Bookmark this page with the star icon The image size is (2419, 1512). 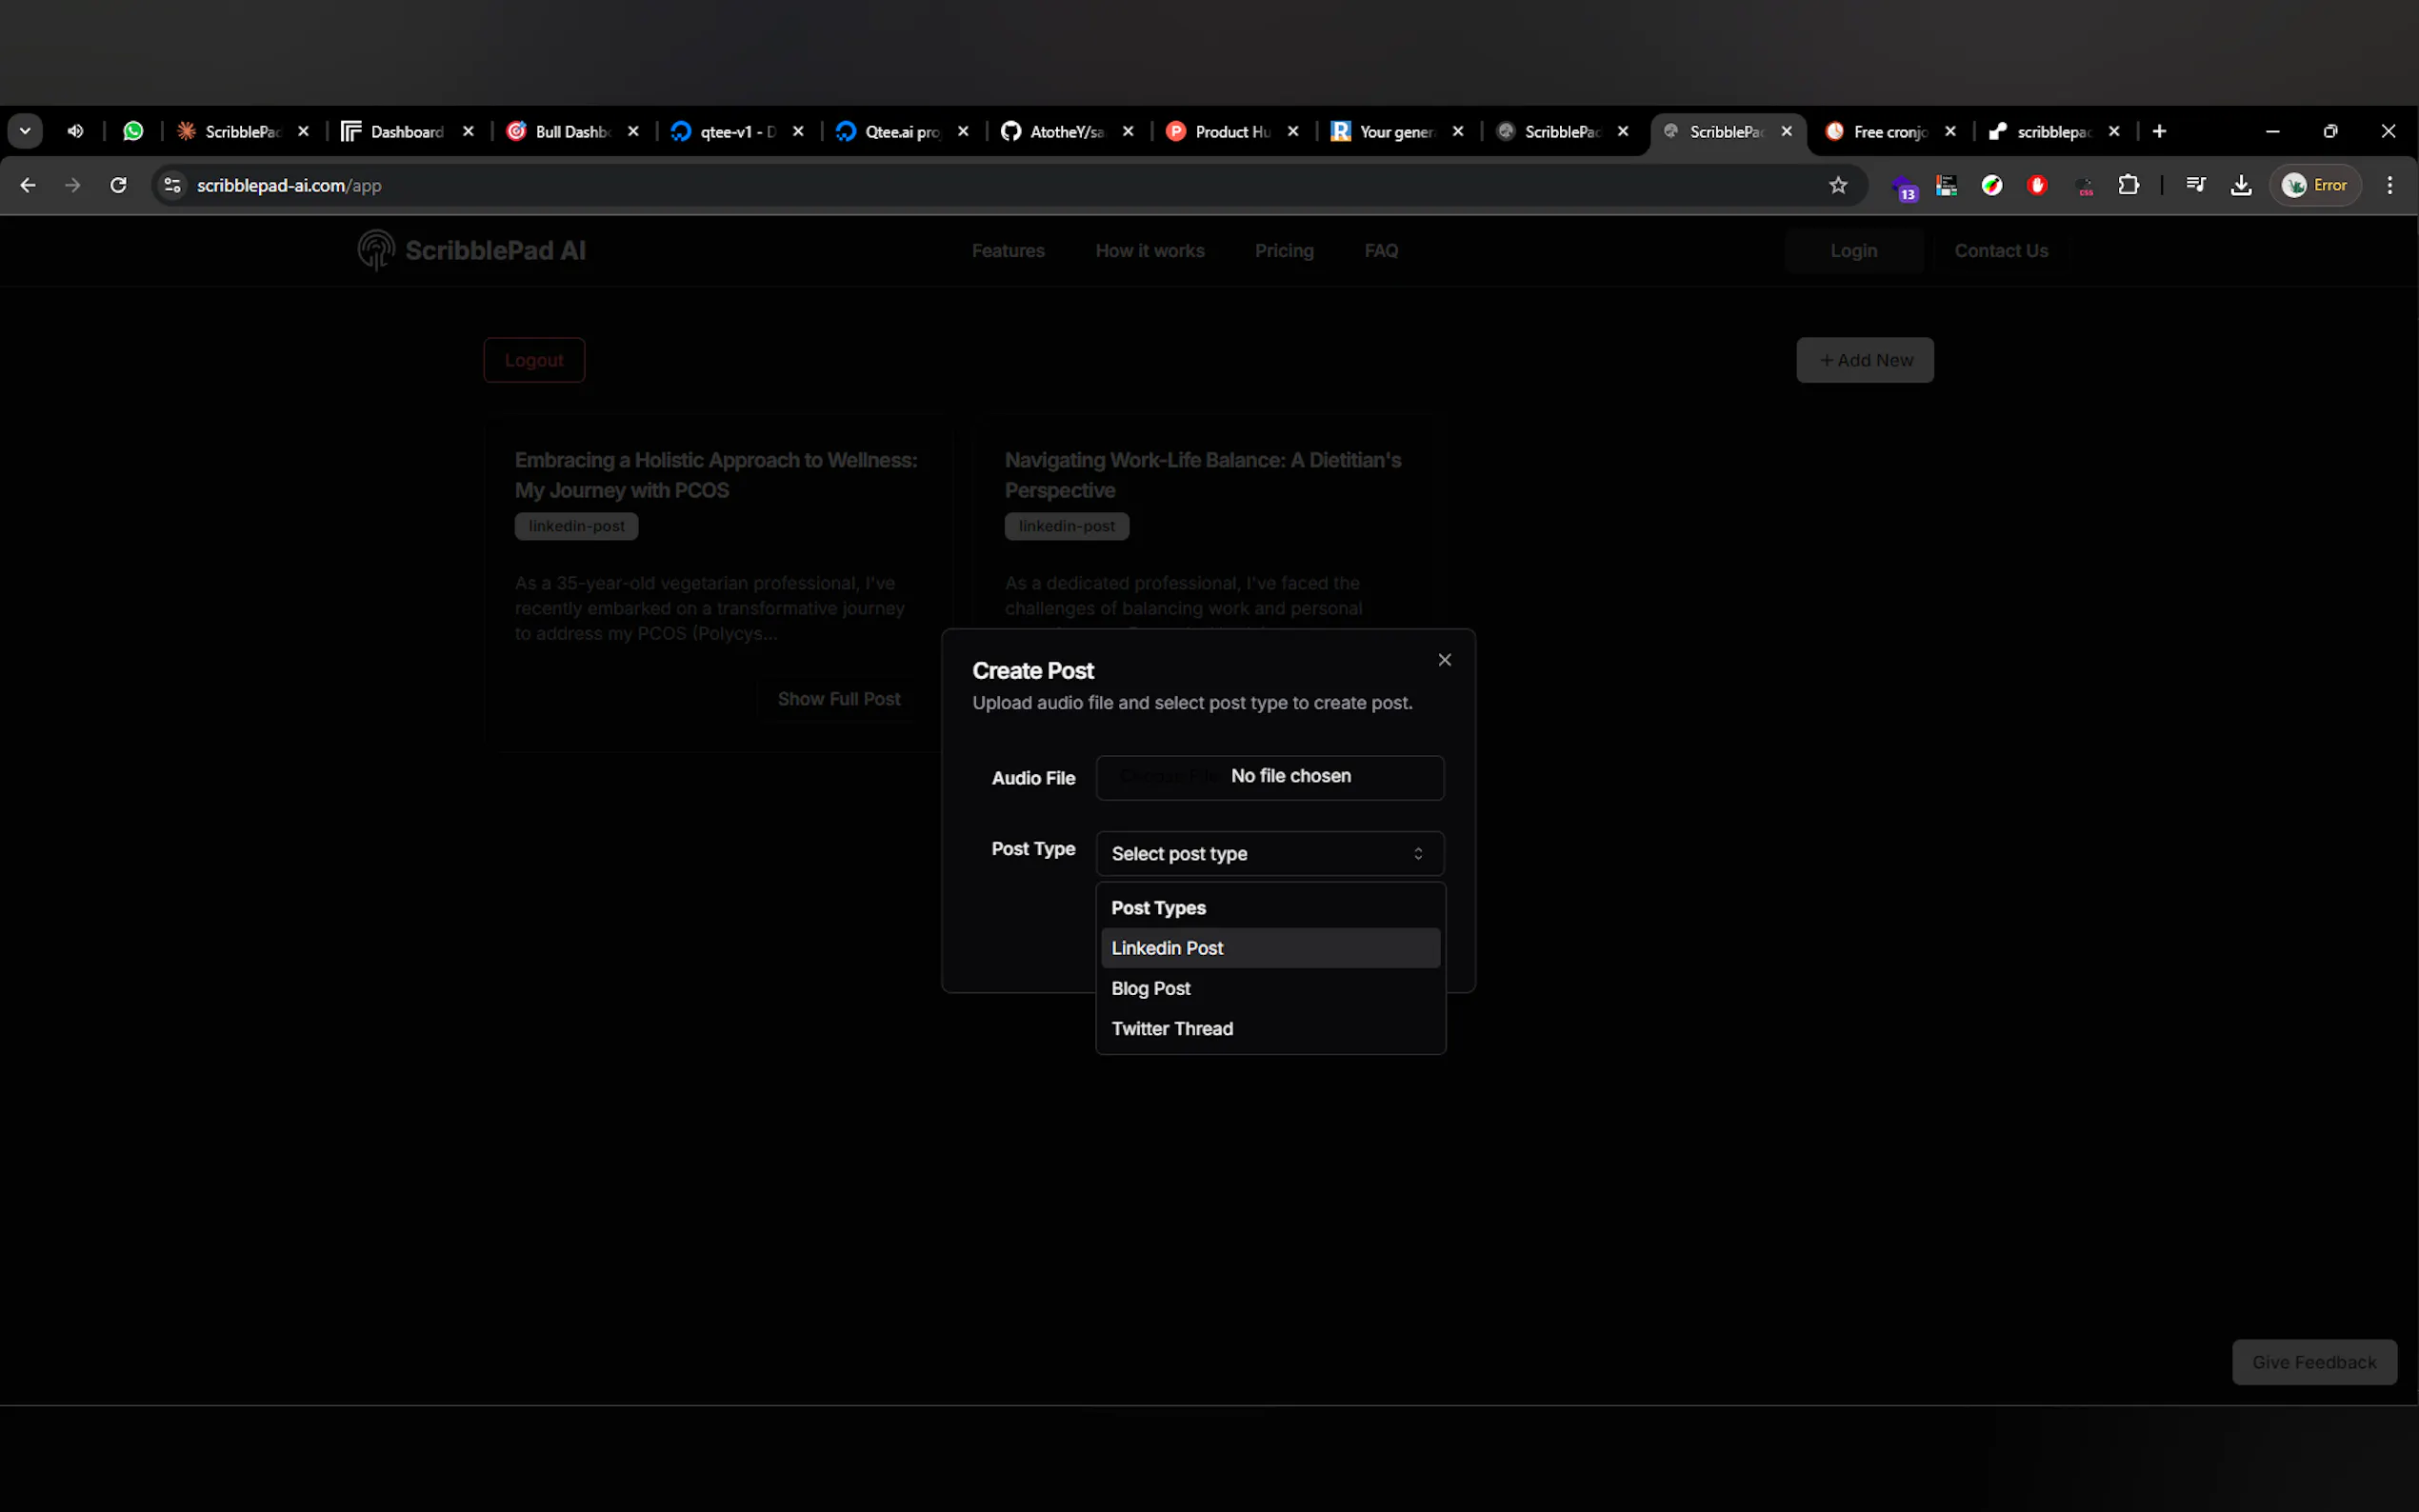click(x=1837, y=185)
